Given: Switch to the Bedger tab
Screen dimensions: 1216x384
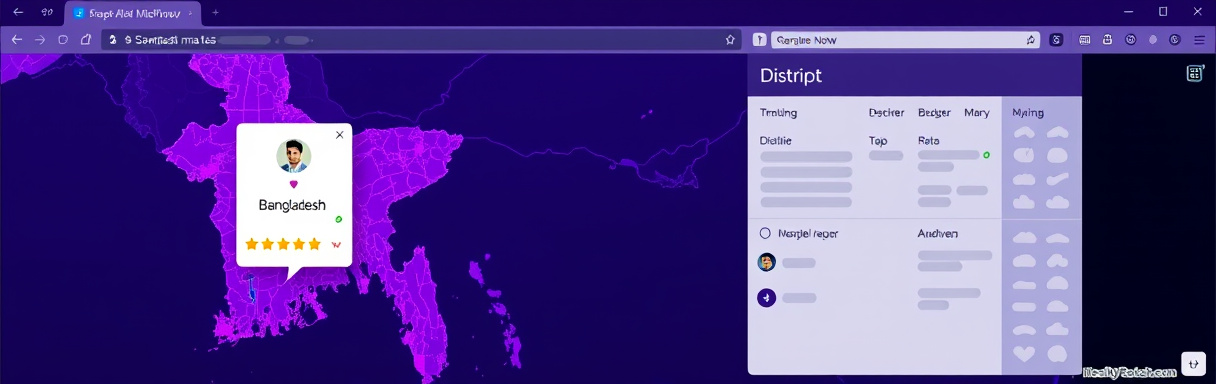Looking at the screenshot, I should [934, 113].
